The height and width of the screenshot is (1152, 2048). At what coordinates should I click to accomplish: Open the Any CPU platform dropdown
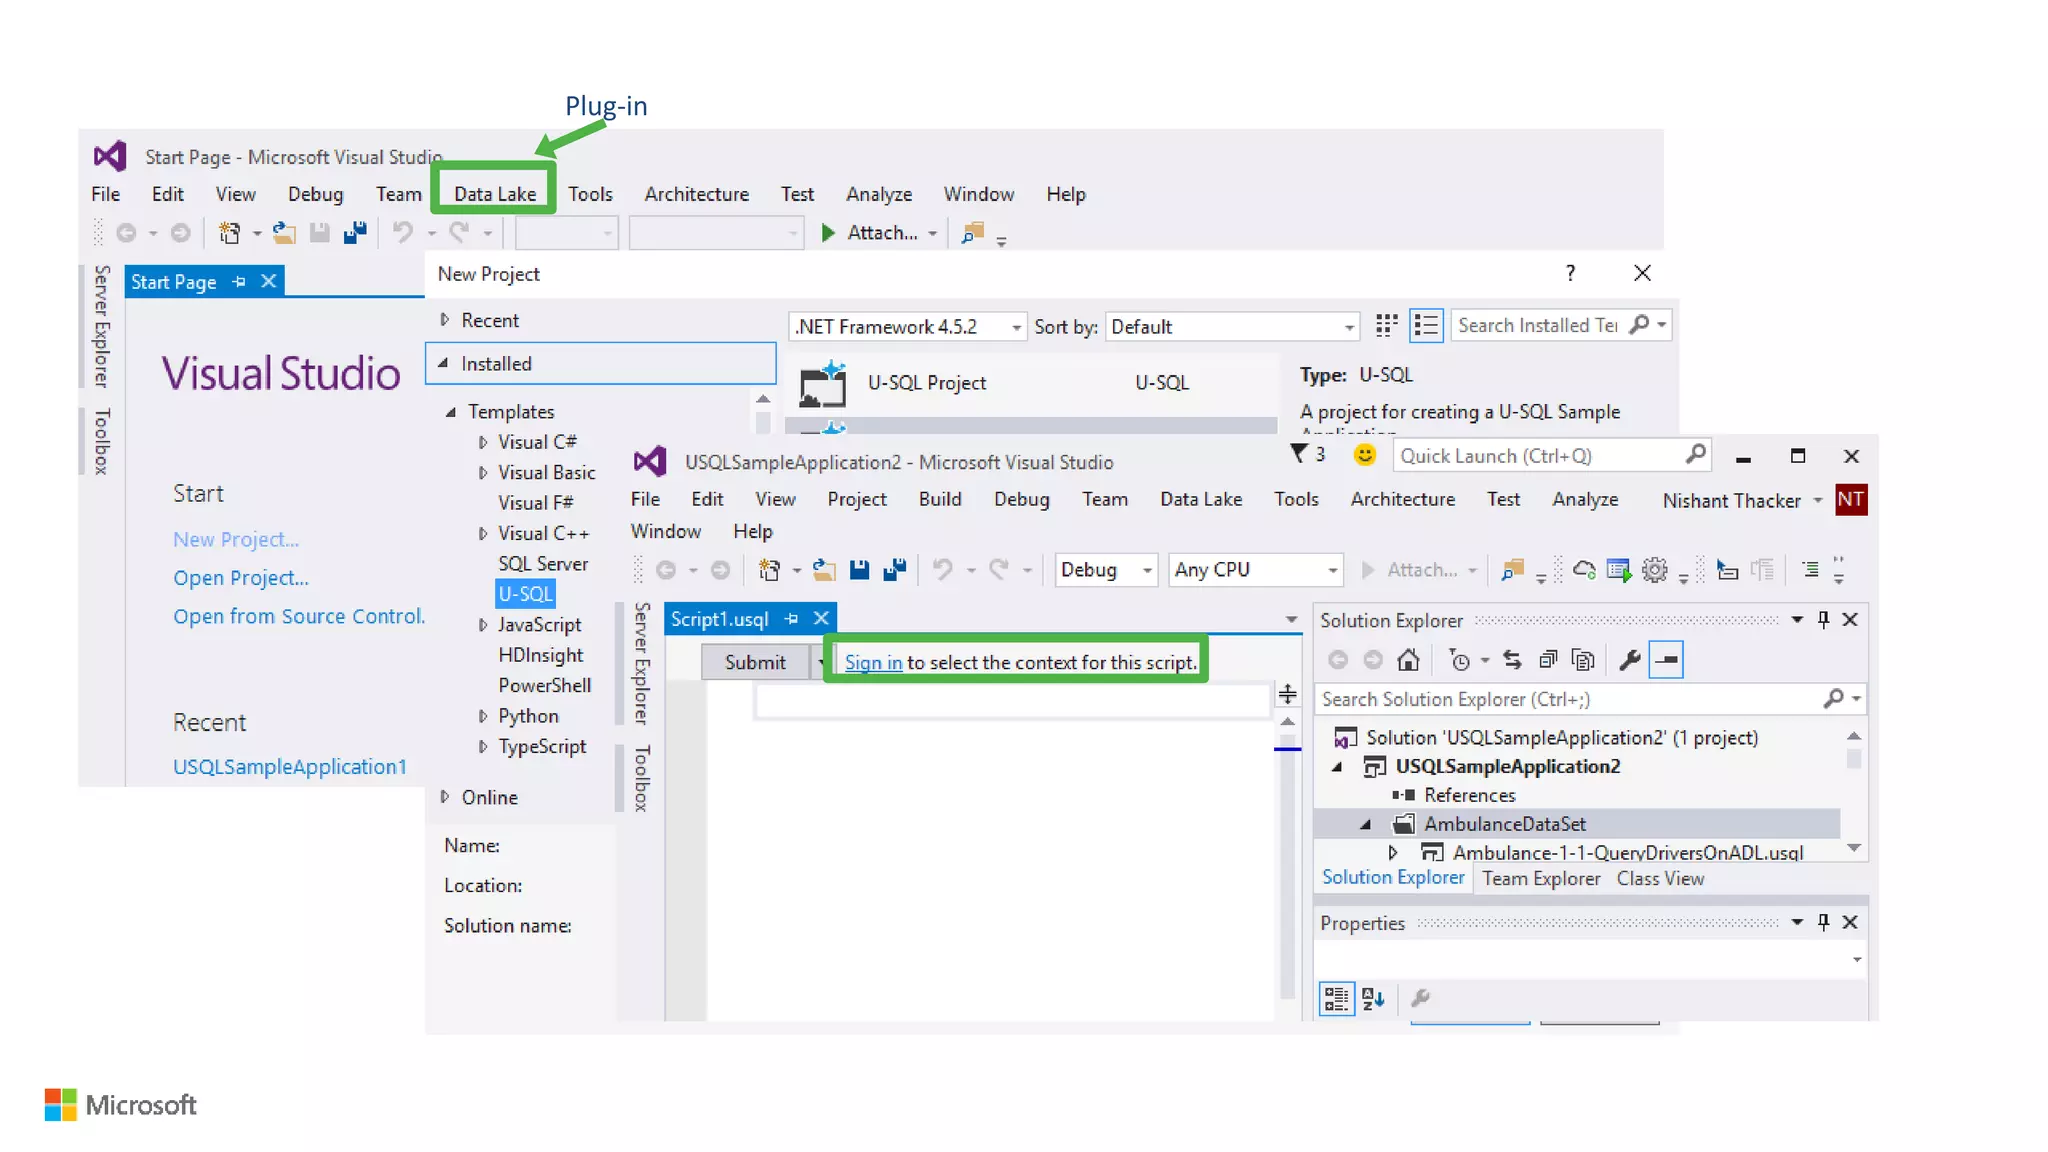coord(1332,570)
